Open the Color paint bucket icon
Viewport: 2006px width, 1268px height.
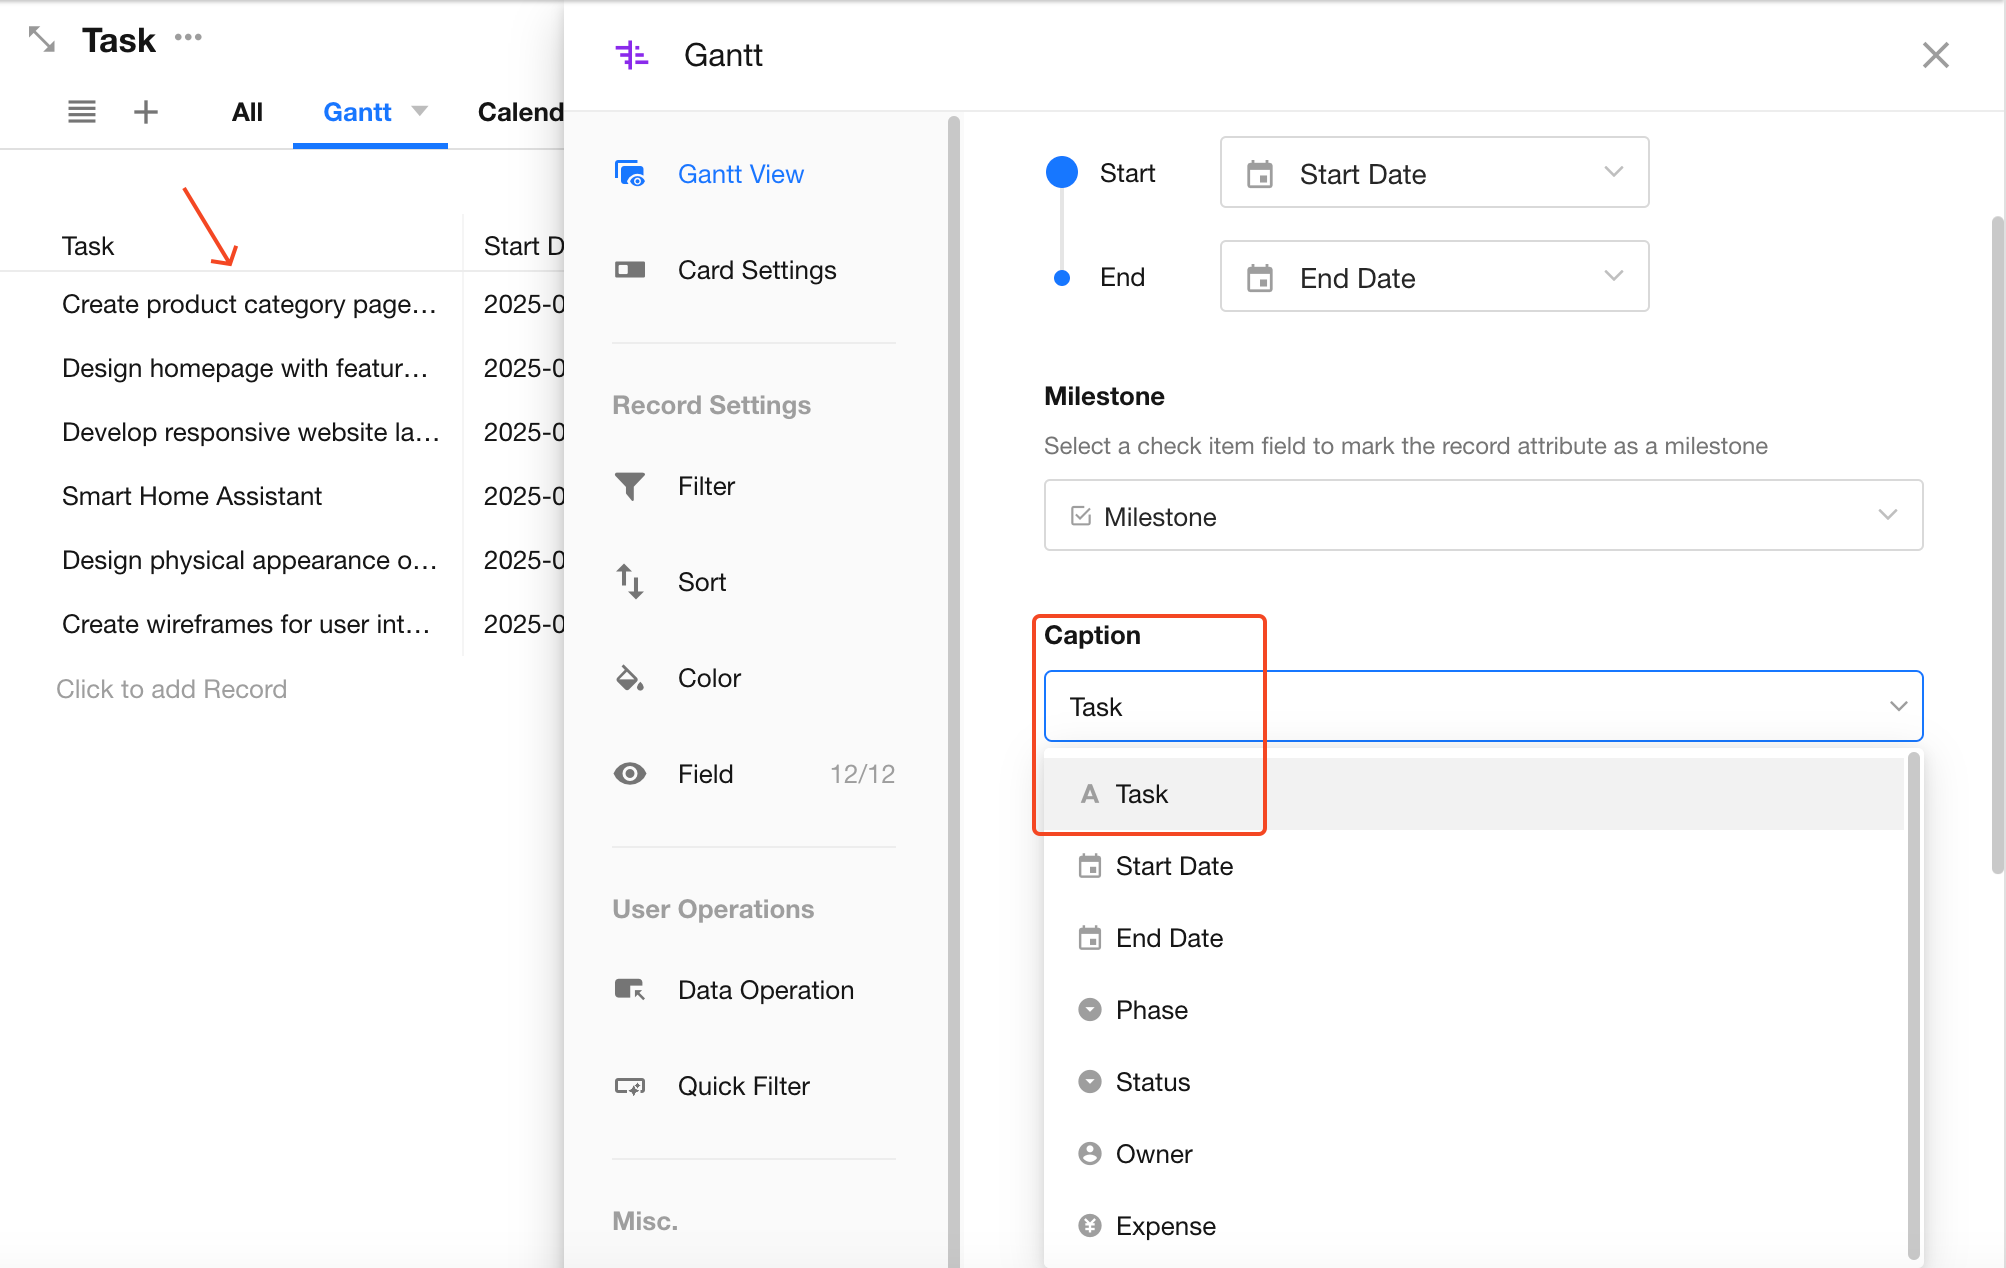pos(630,678)
